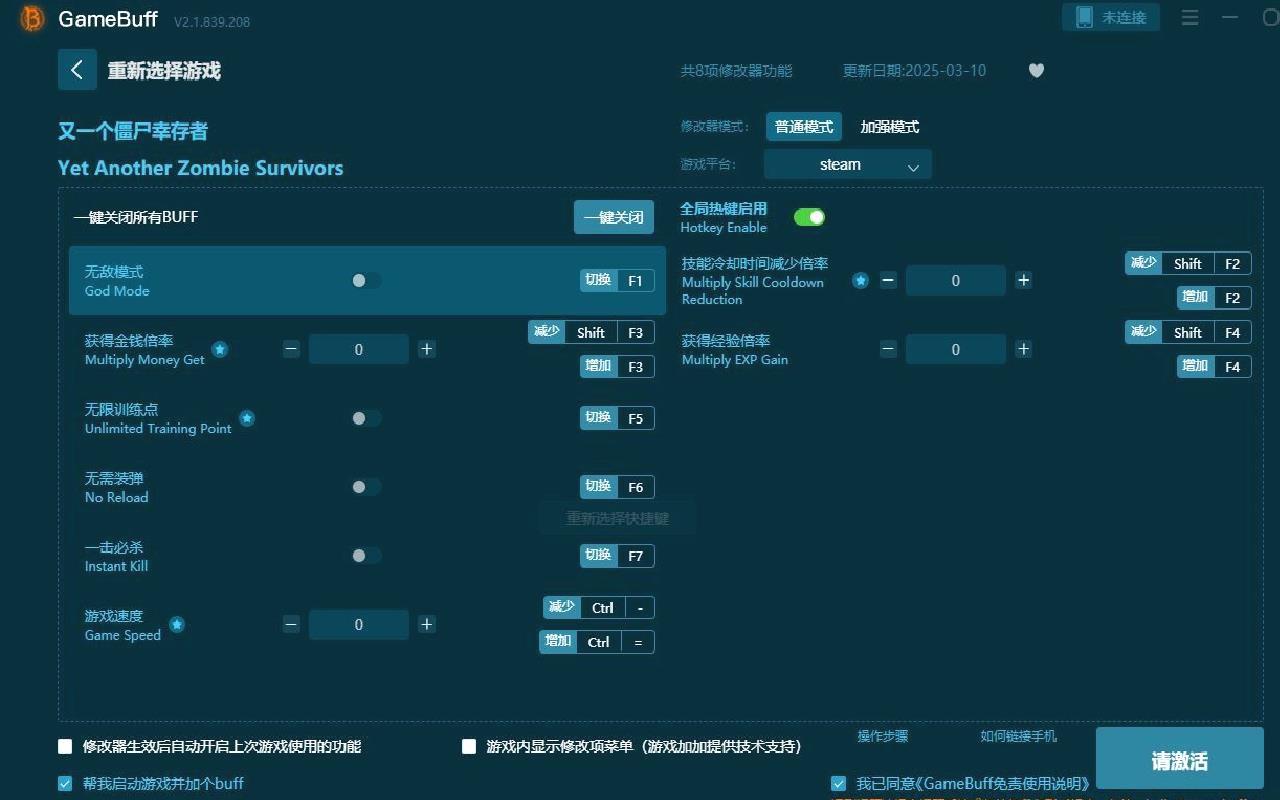This screenshot has width=1280, height=800.
Task: Click F6 hotkey for No Reload
Action: (617, 487)
